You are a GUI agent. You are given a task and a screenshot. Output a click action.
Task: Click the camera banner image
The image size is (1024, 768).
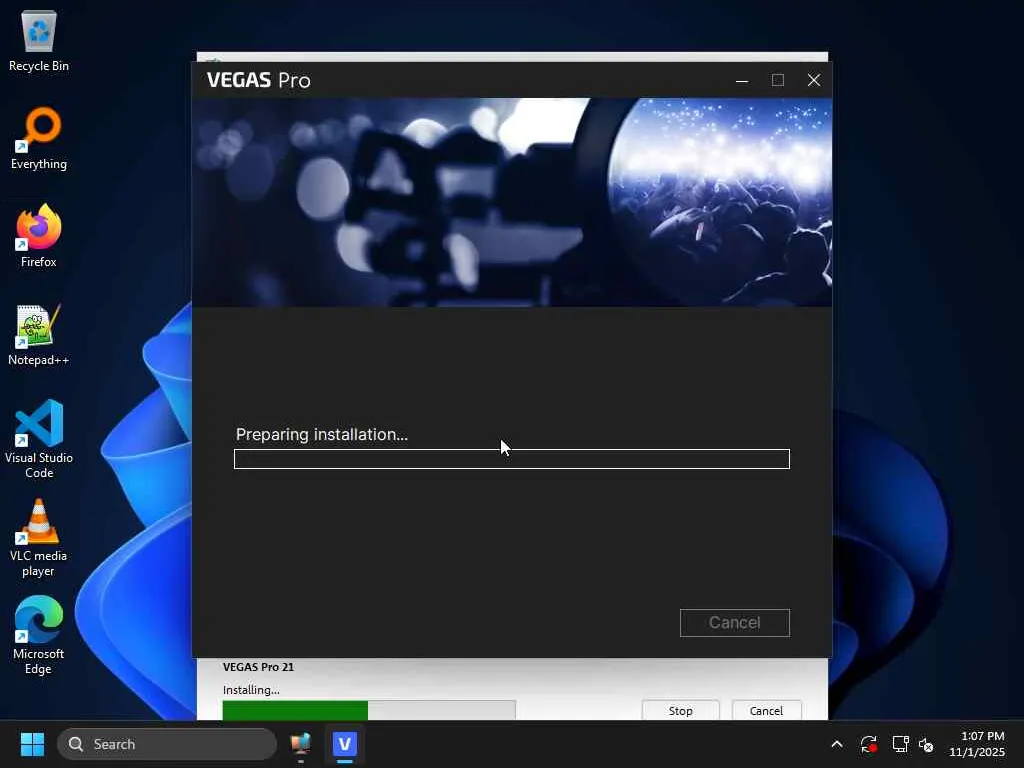(x=512, y=202)
